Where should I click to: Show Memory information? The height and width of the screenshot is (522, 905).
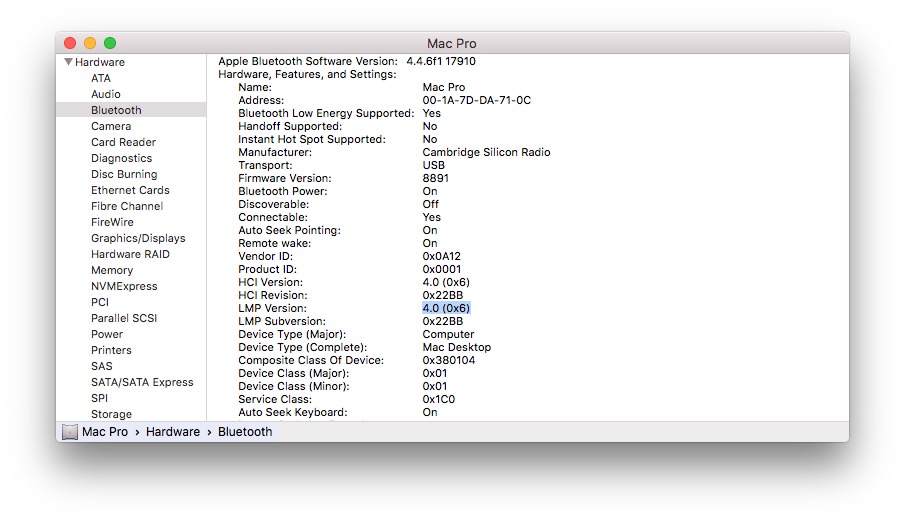pyautogui.click(x=112, y=270)
